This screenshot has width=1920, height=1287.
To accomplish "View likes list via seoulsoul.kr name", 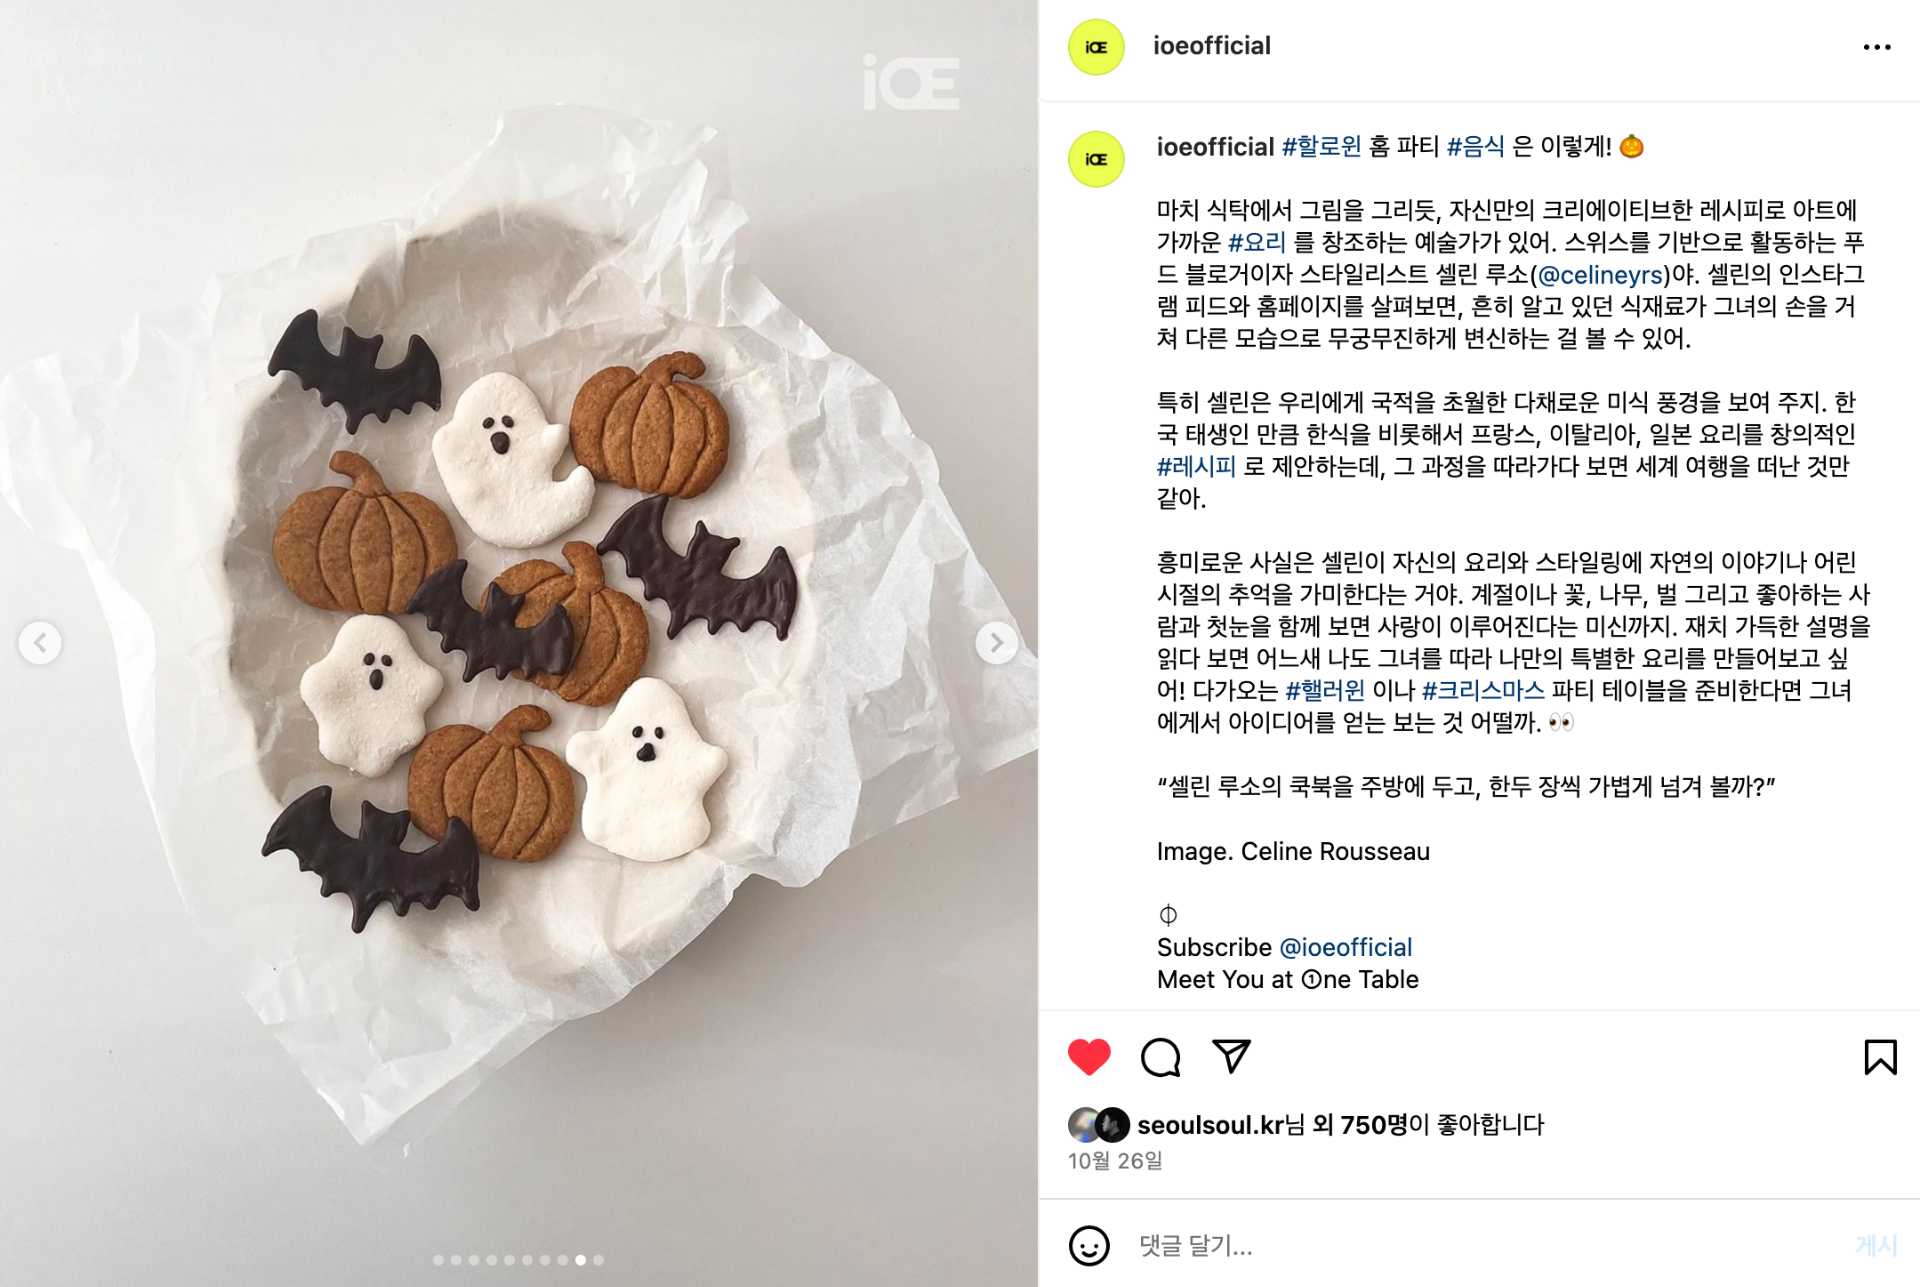I will click(x=1210, y=1125).
